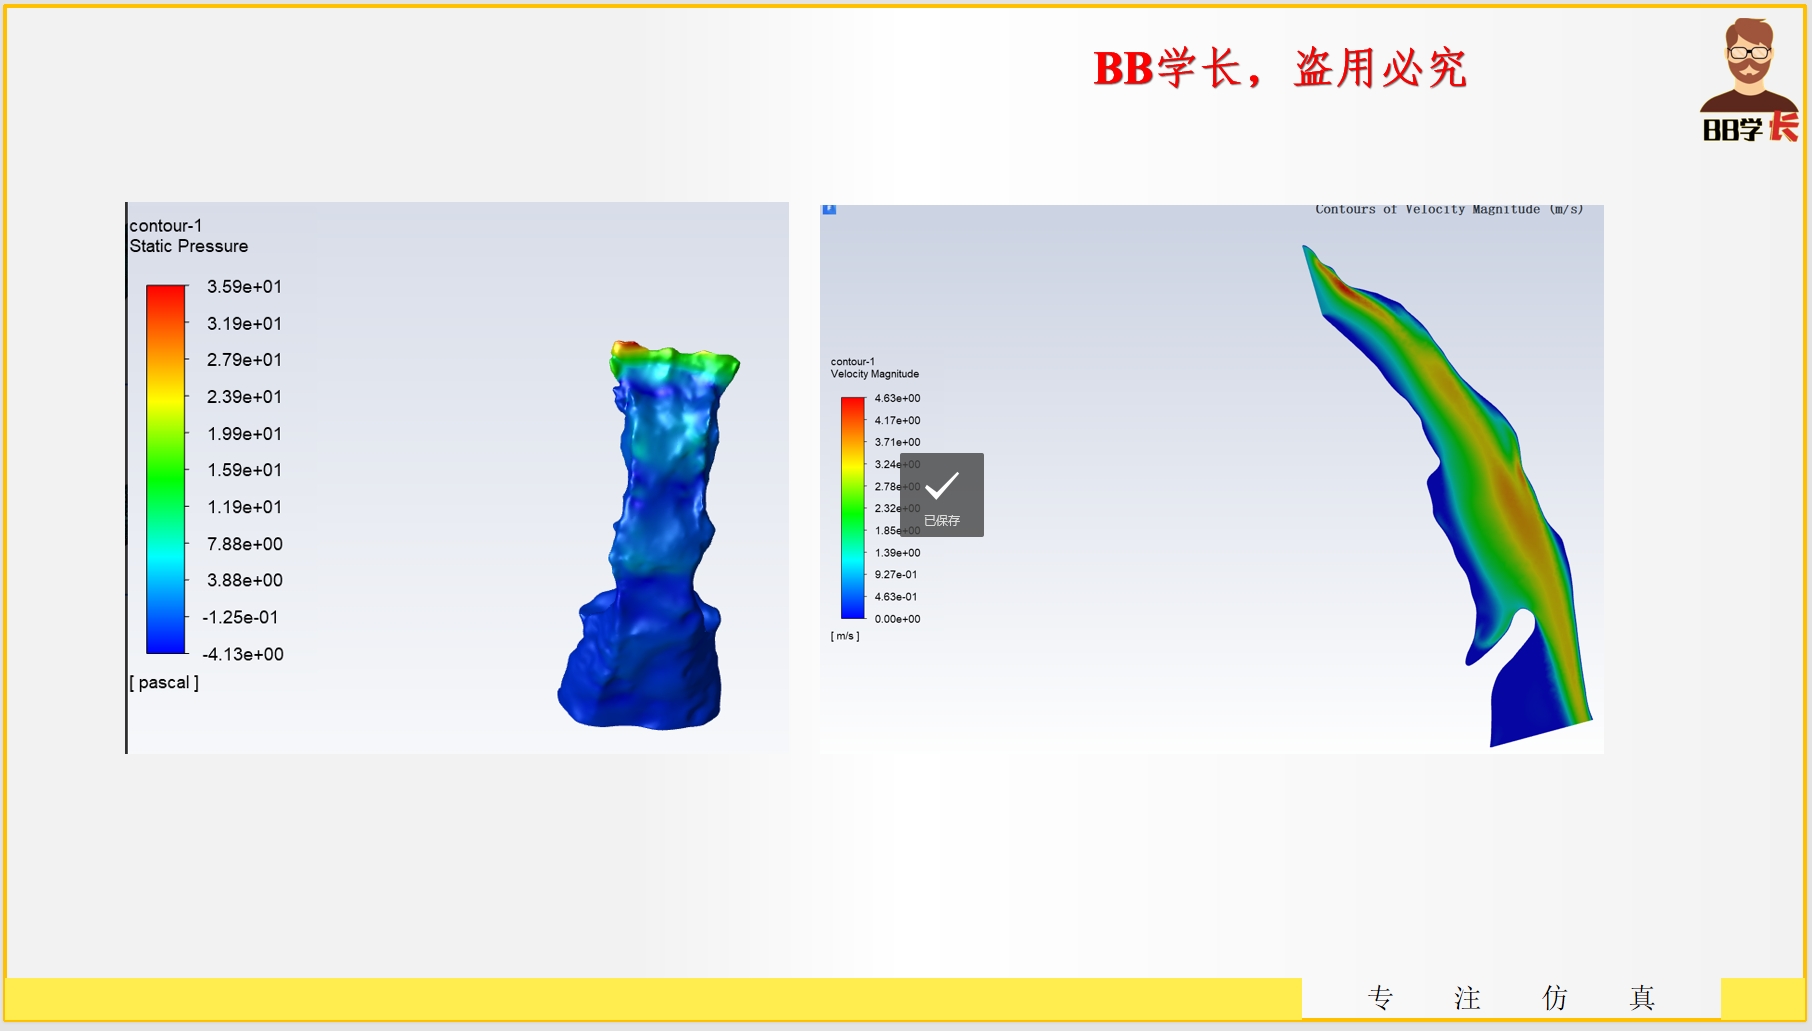
Task: Click the Velocity Magnitude color bar
Action: pos(852,508)
